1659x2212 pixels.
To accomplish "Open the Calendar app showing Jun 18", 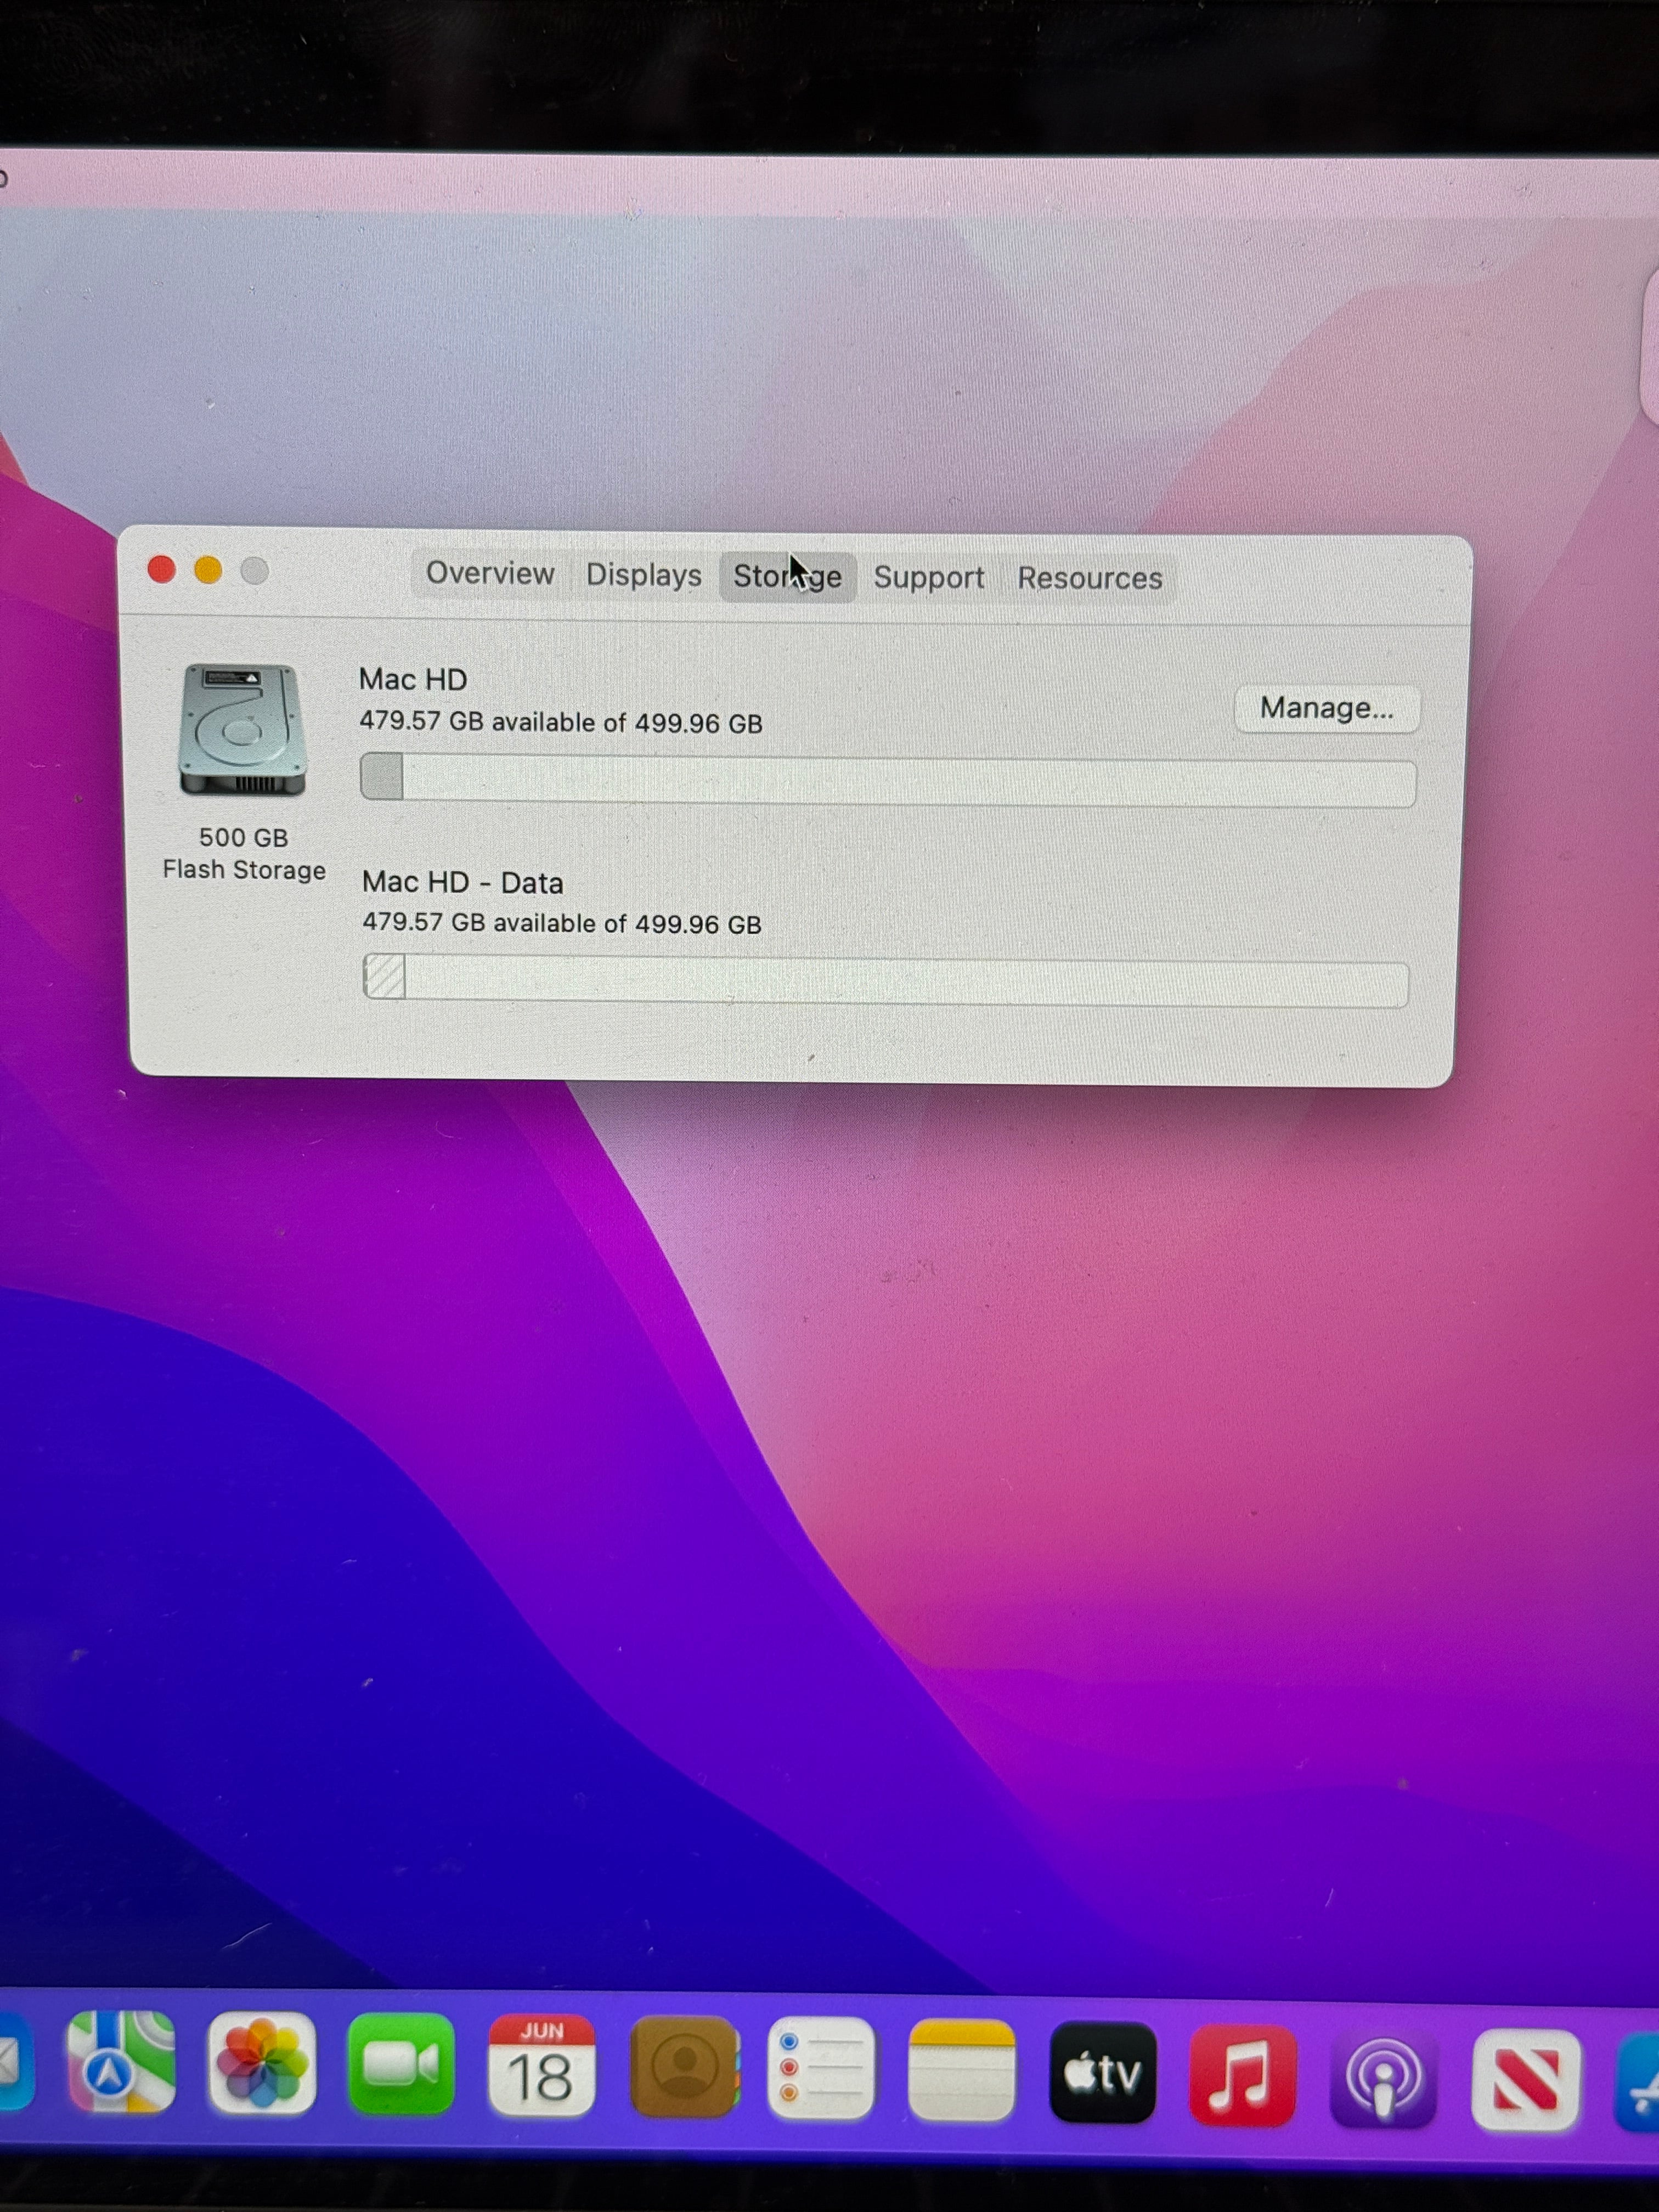I will pyautogui.click(x=541, y=2066).
